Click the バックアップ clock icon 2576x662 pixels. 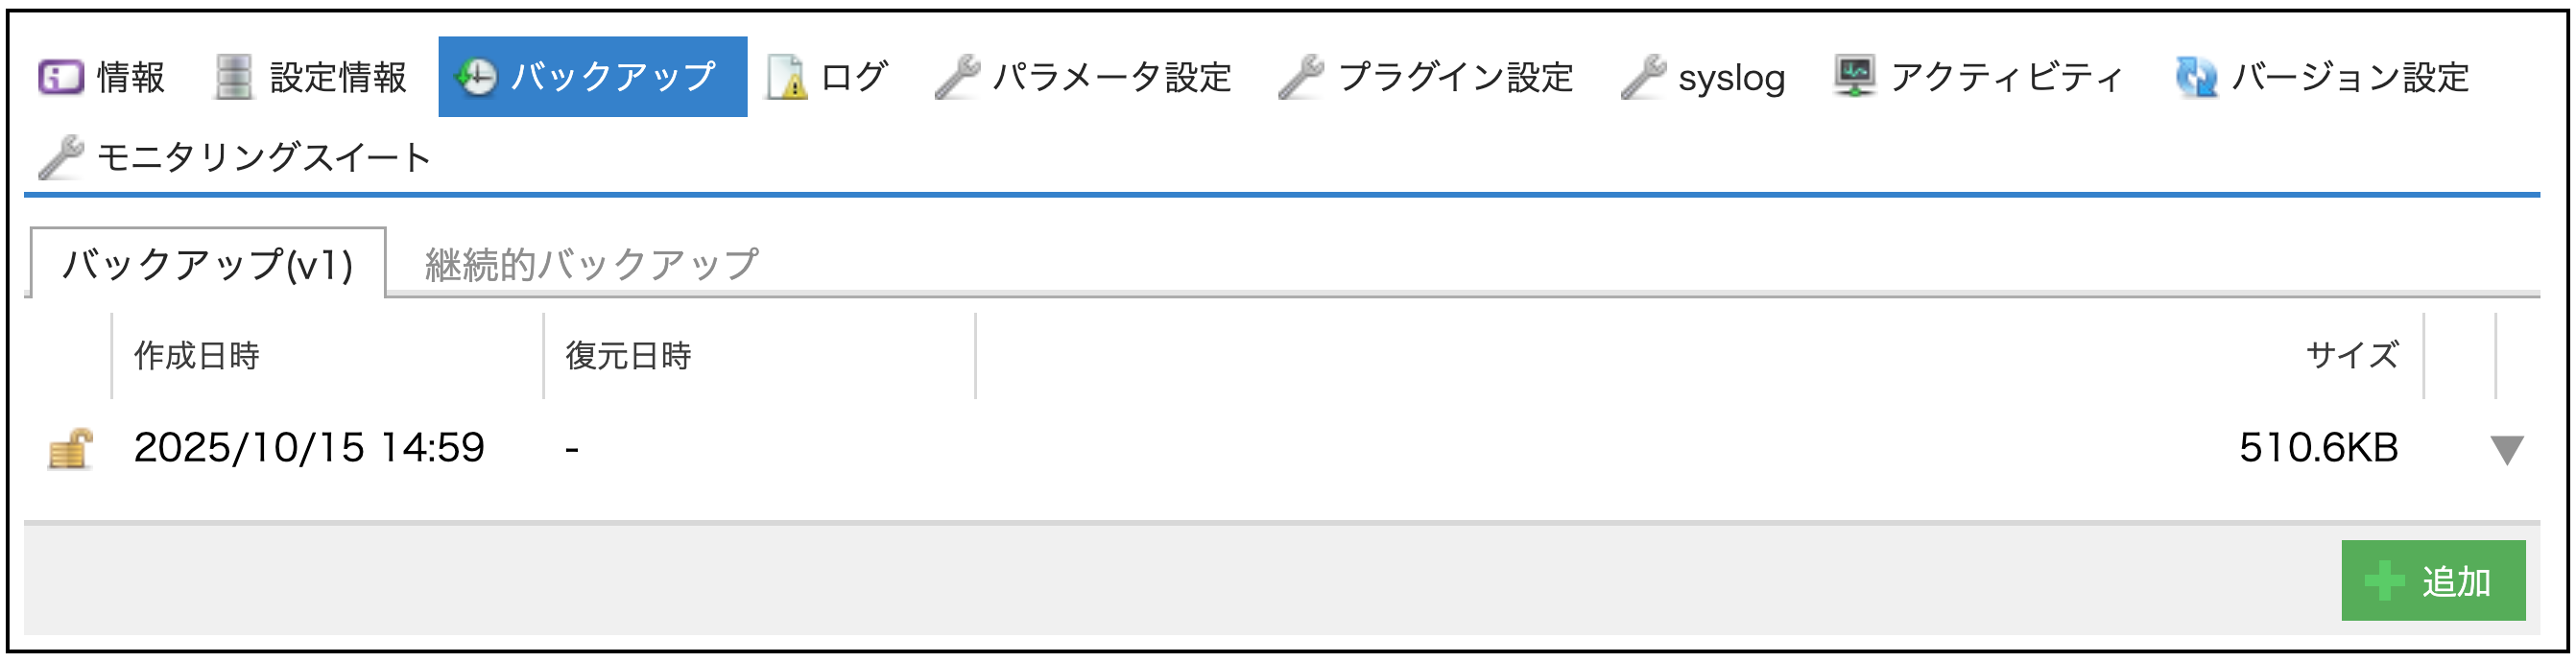click(477, 77)
